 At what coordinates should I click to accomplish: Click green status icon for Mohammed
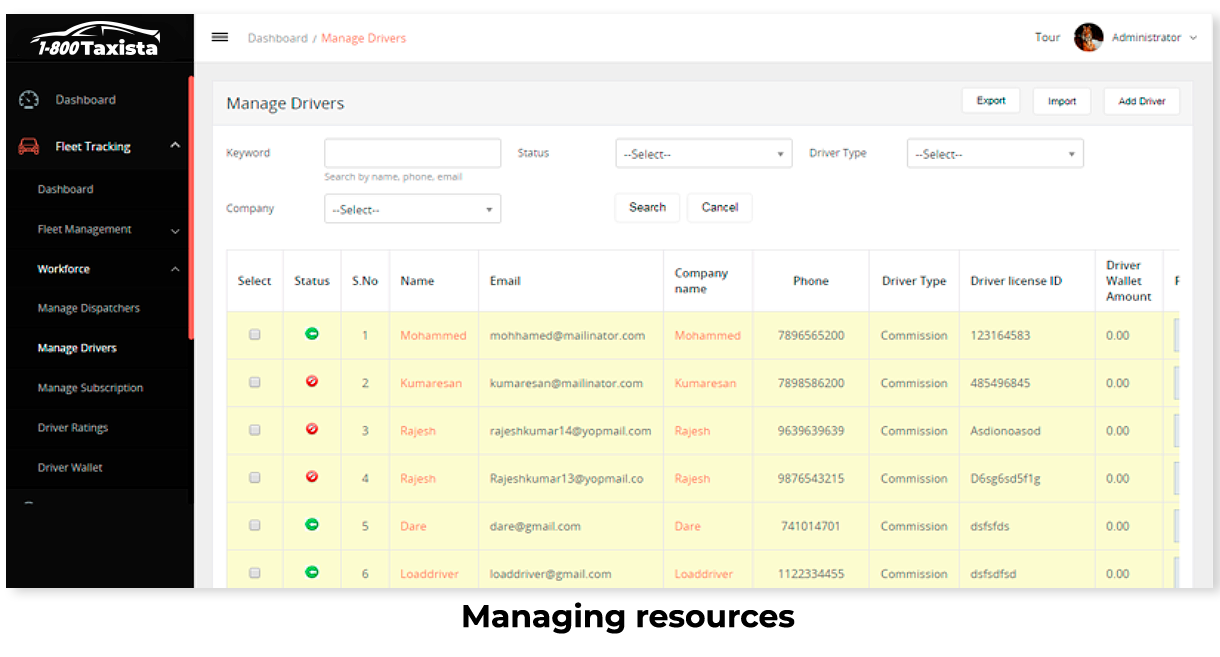(312, 334)
